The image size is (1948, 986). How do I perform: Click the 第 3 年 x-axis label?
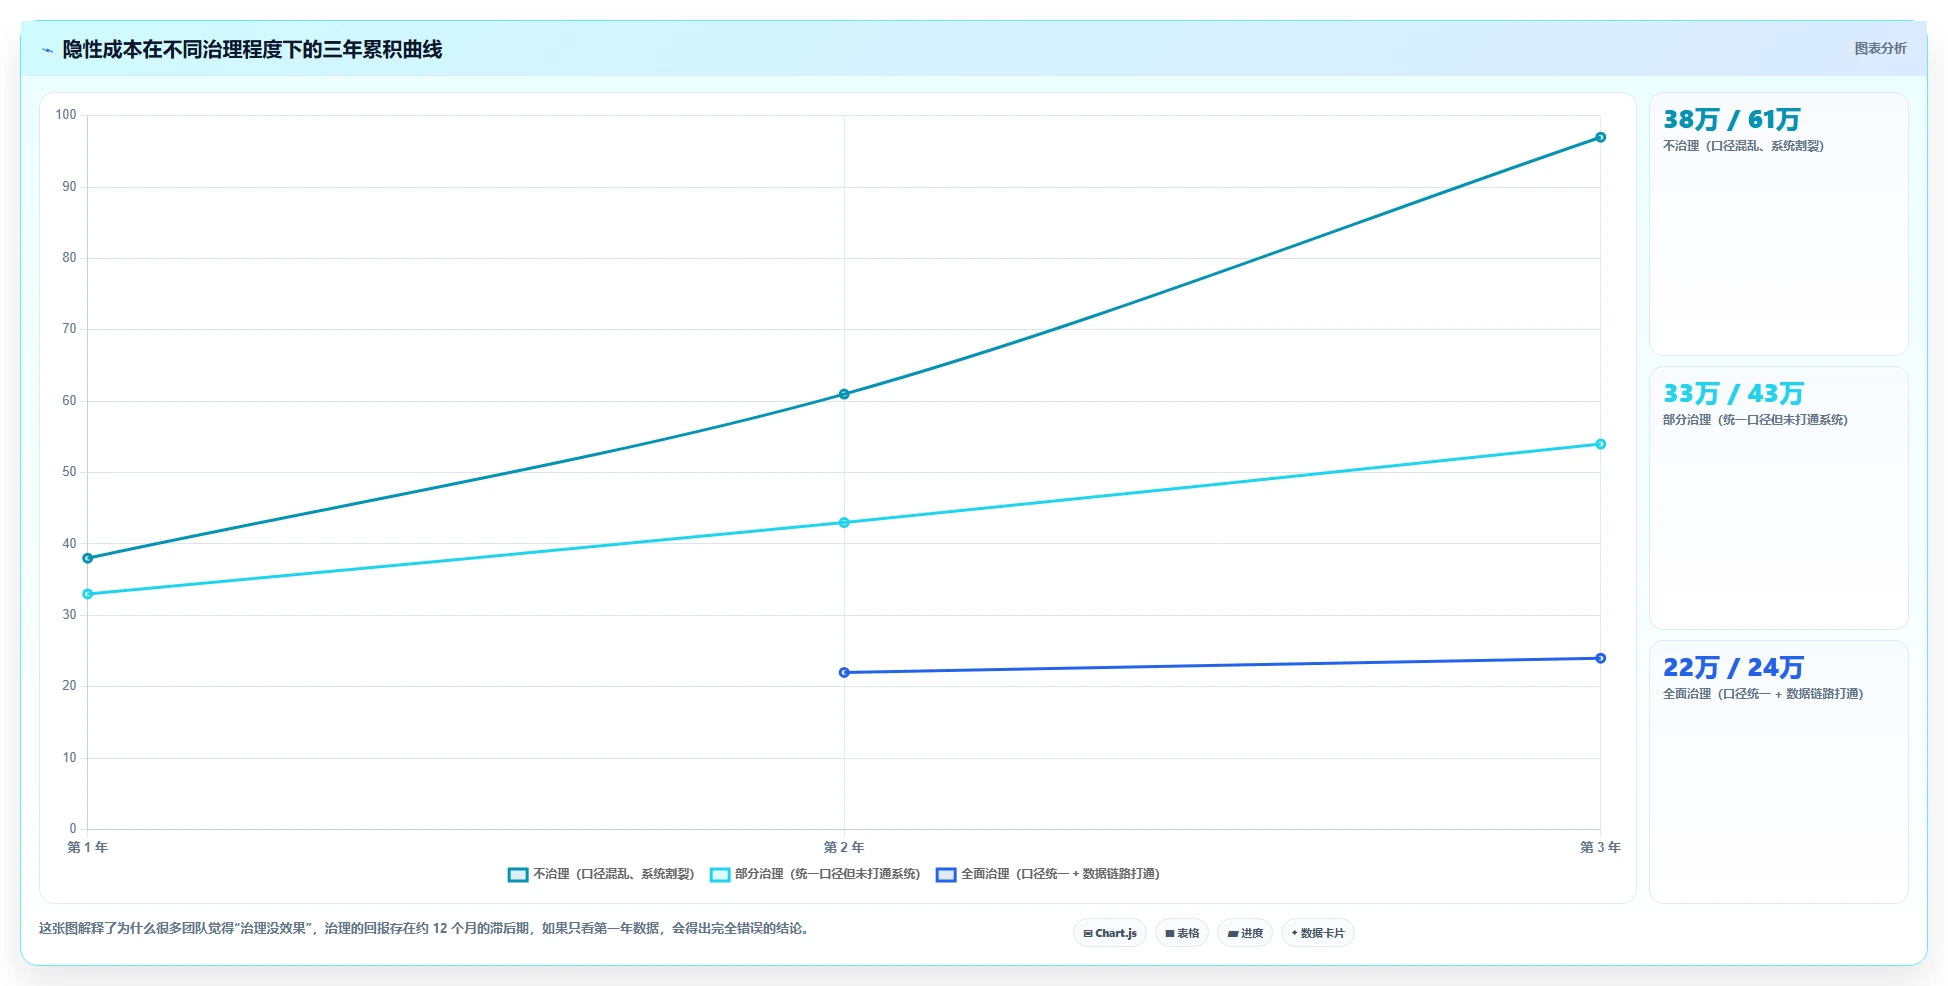click(1600, 847)
